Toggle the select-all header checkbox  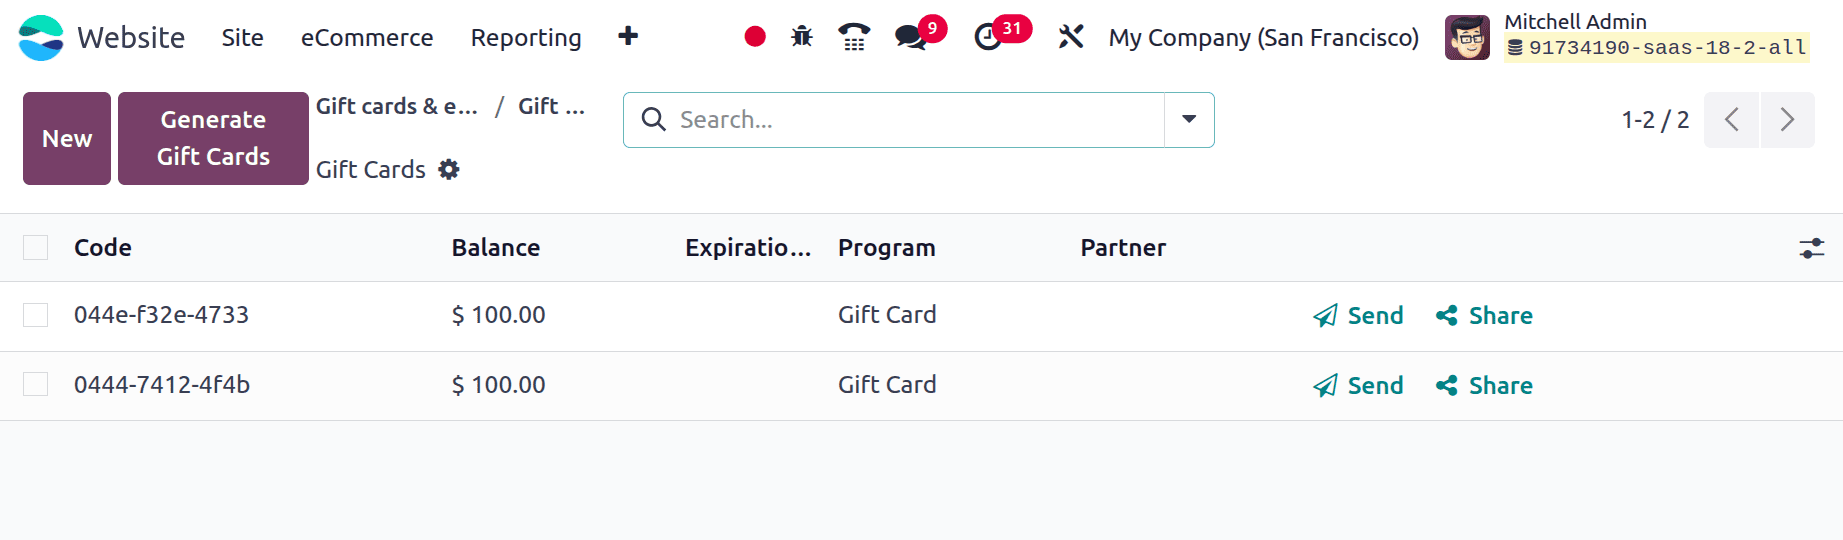[x=36, y=248]
